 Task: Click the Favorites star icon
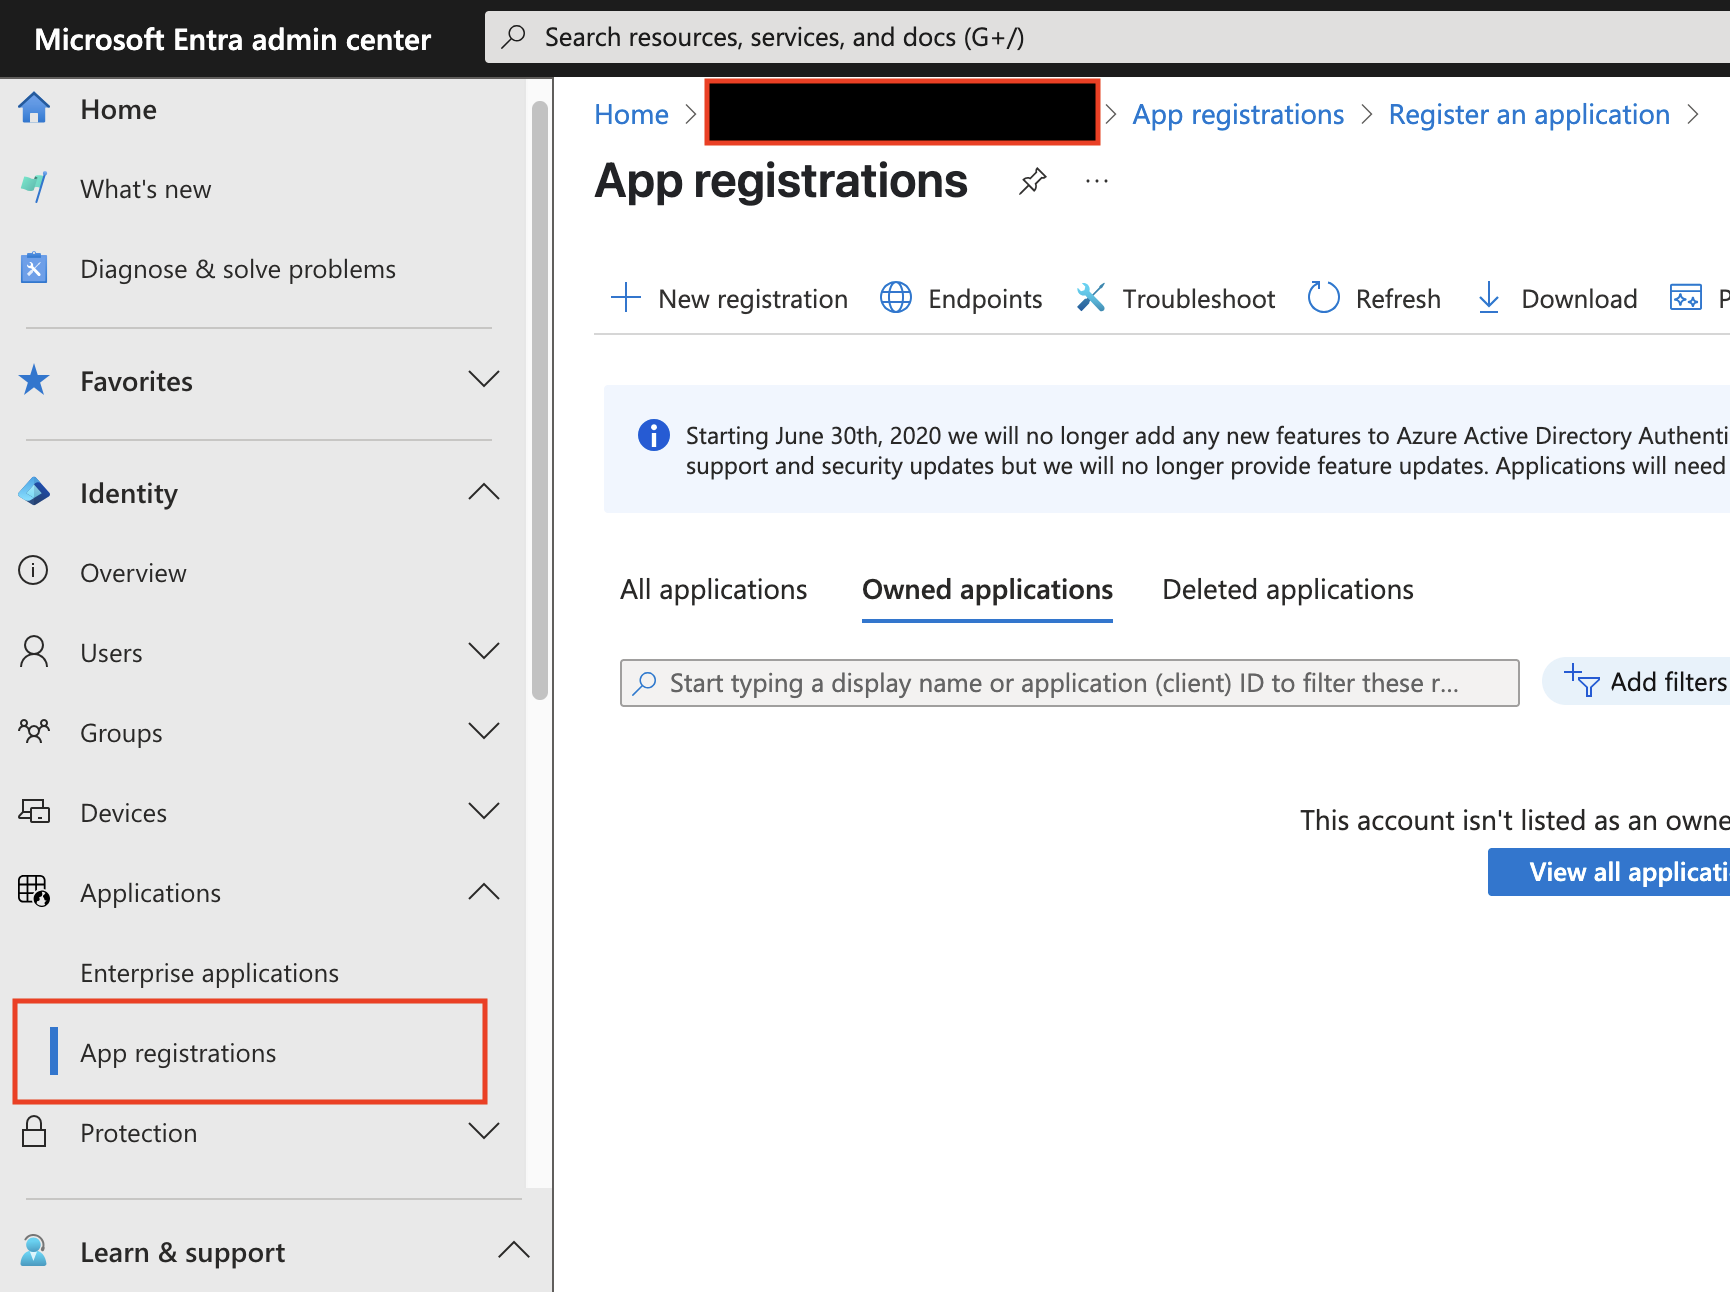point(34,380)
